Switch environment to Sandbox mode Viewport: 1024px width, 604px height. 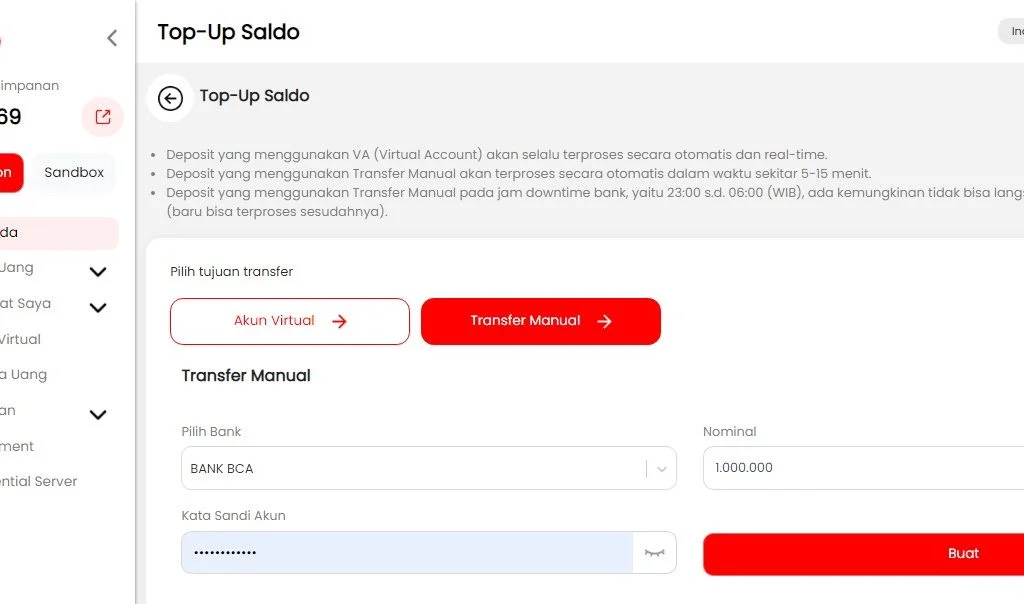pyautogui.click(x=73, y=172)
